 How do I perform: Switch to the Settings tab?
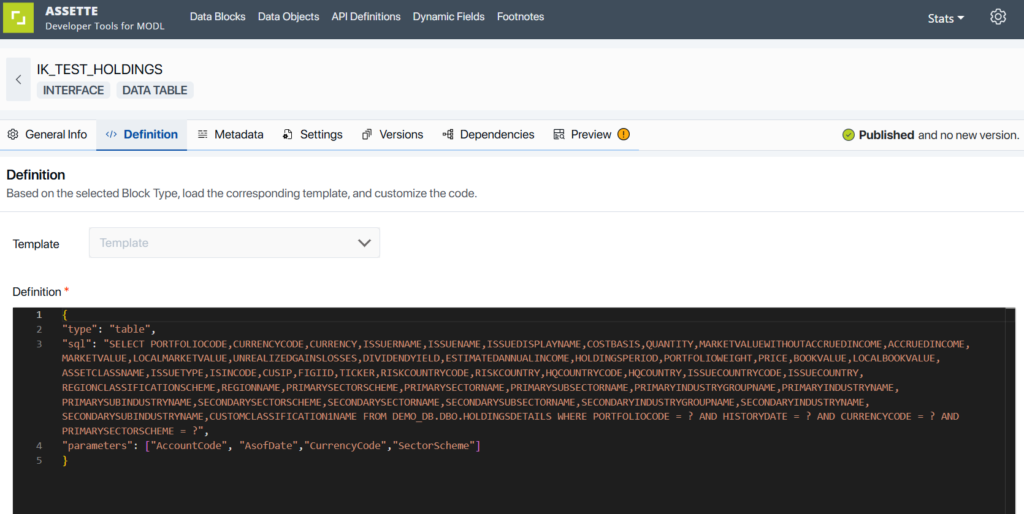[x=312, y=135]
